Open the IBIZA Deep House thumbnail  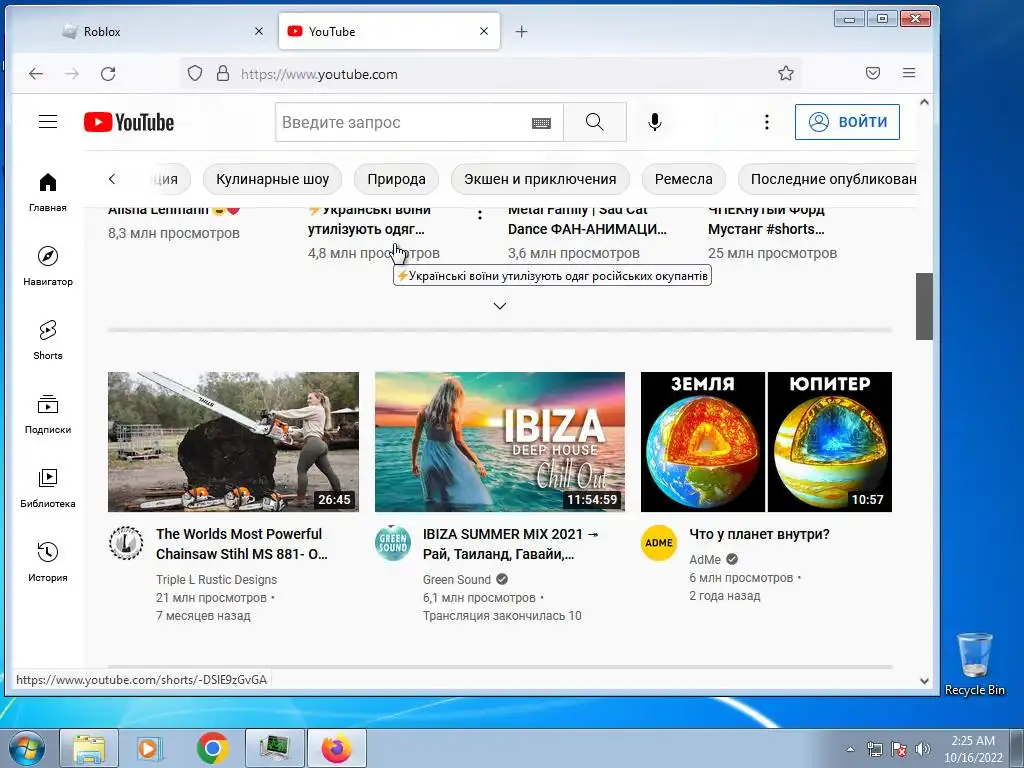pos(500,442)
